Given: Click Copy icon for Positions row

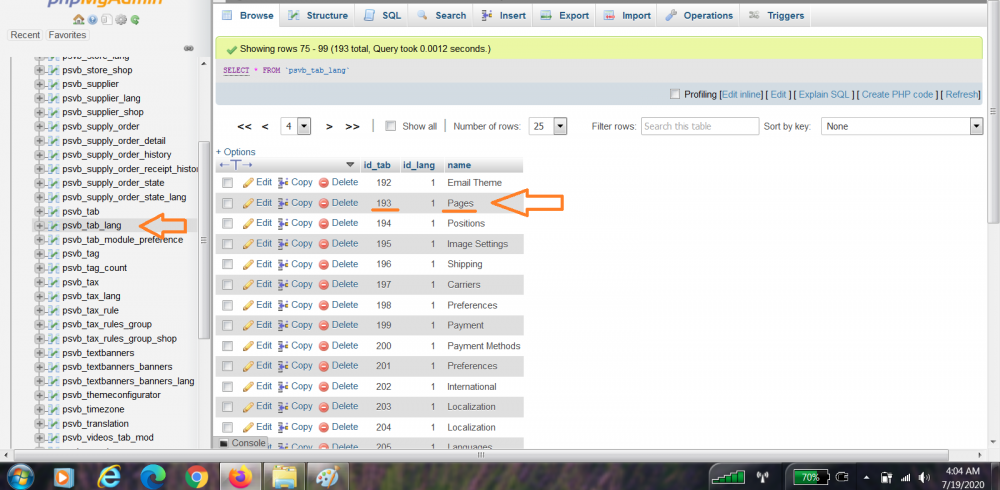Looking at the screenshot, I should point(283,223).
